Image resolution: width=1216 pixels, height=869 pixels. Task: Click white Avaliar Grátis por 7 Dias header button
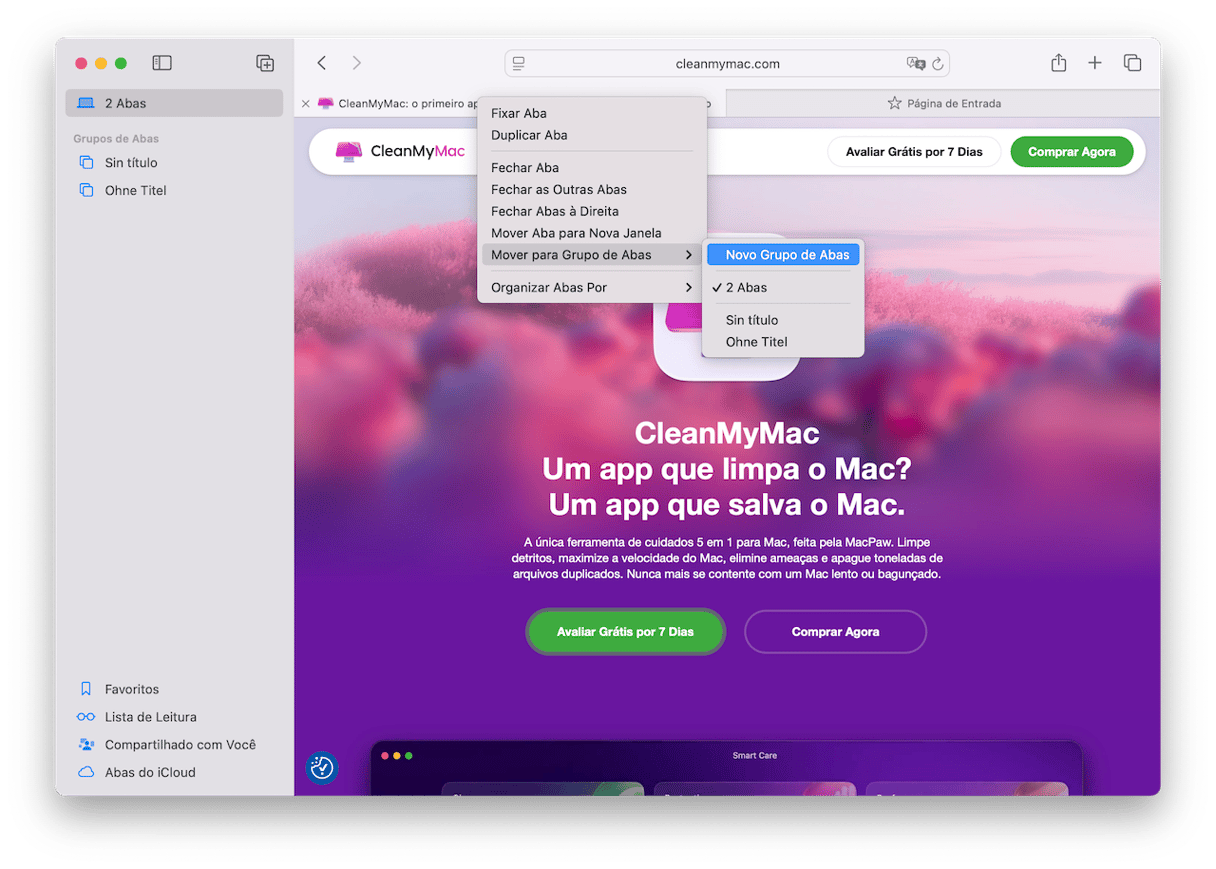914,152
